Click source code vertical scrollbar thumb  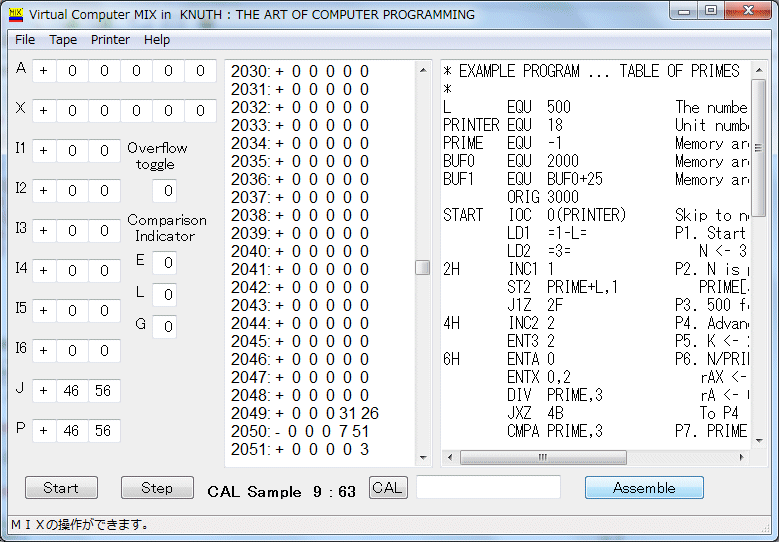click(759, 148)
